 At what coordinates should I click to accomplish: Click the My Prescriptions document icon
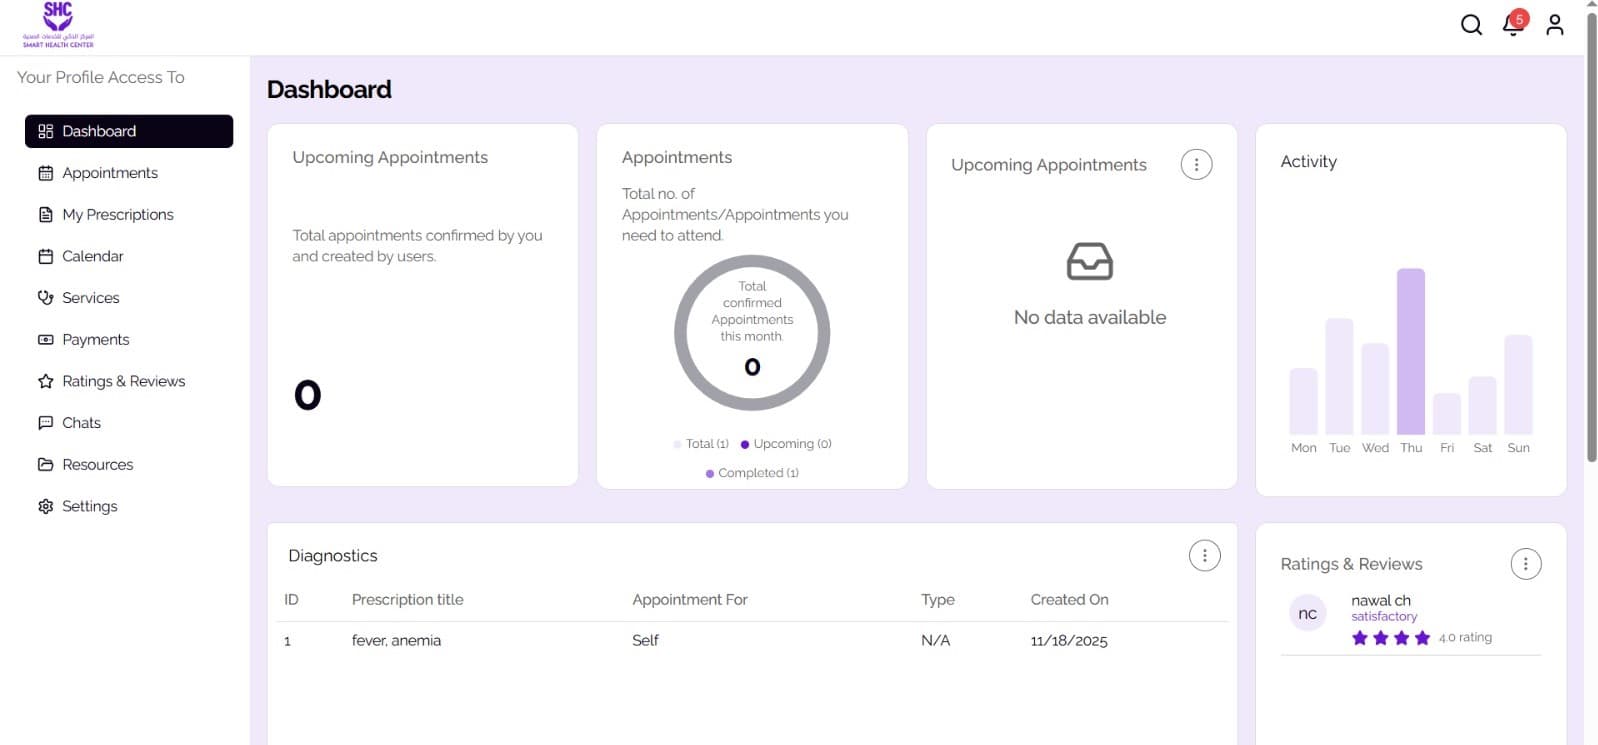point(45,215)
